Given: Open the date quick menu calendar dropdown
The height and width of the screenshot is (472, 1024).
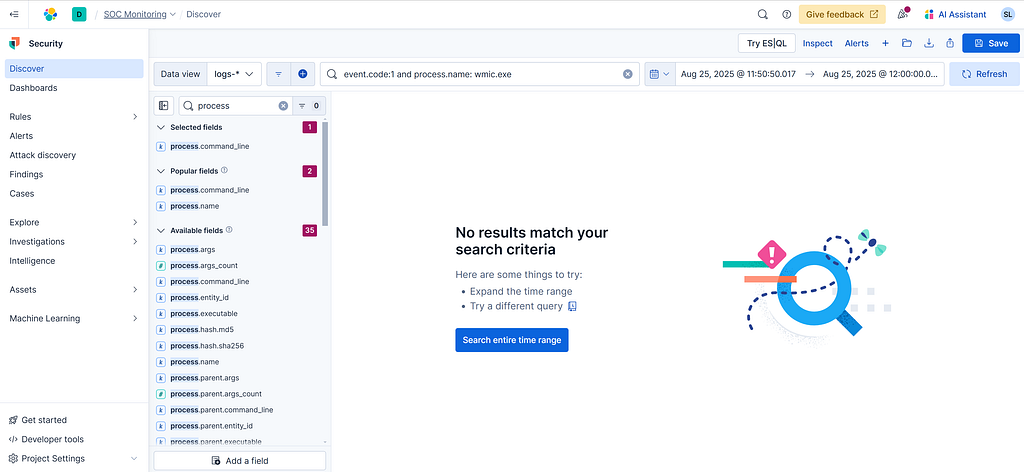Looking at the screenshot, I should (658, 74).
